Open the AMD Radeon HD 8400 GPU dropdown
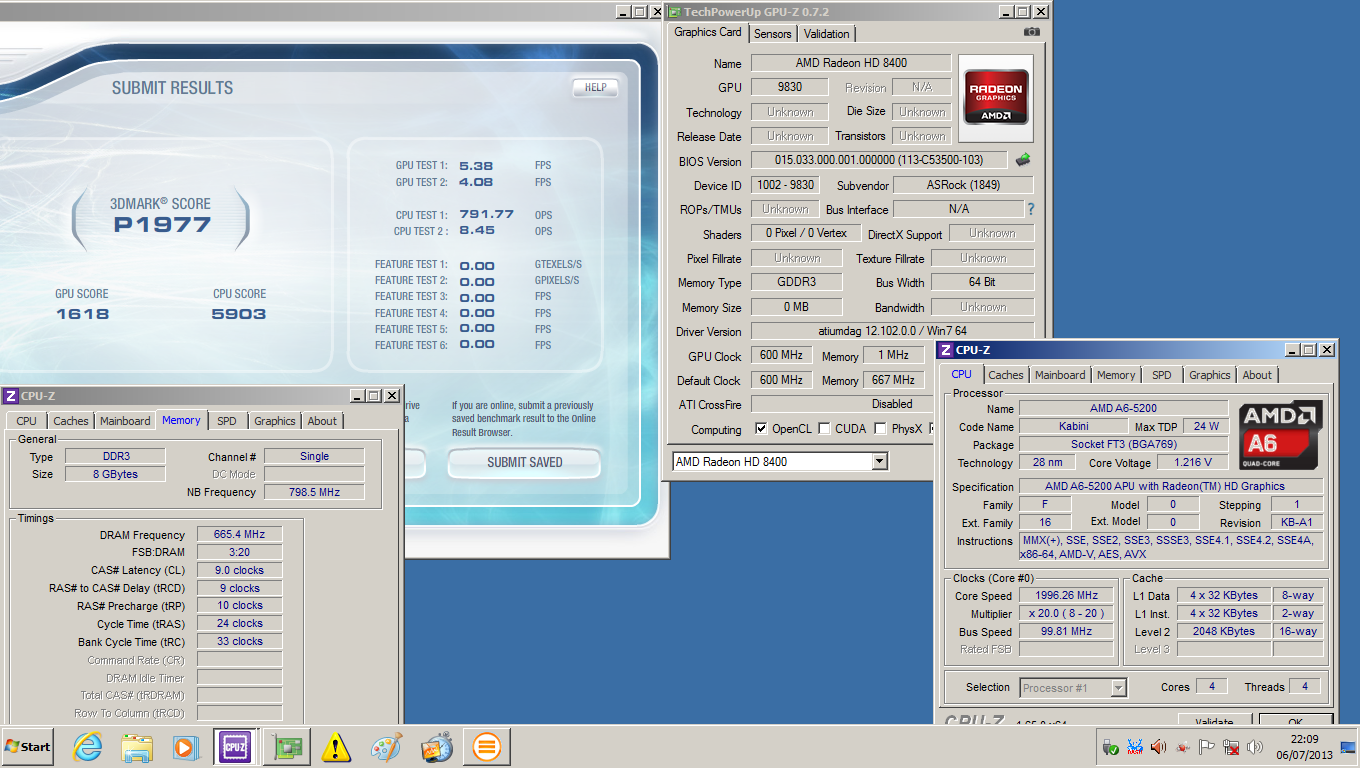1360x768 pixels. coord(880,462)
